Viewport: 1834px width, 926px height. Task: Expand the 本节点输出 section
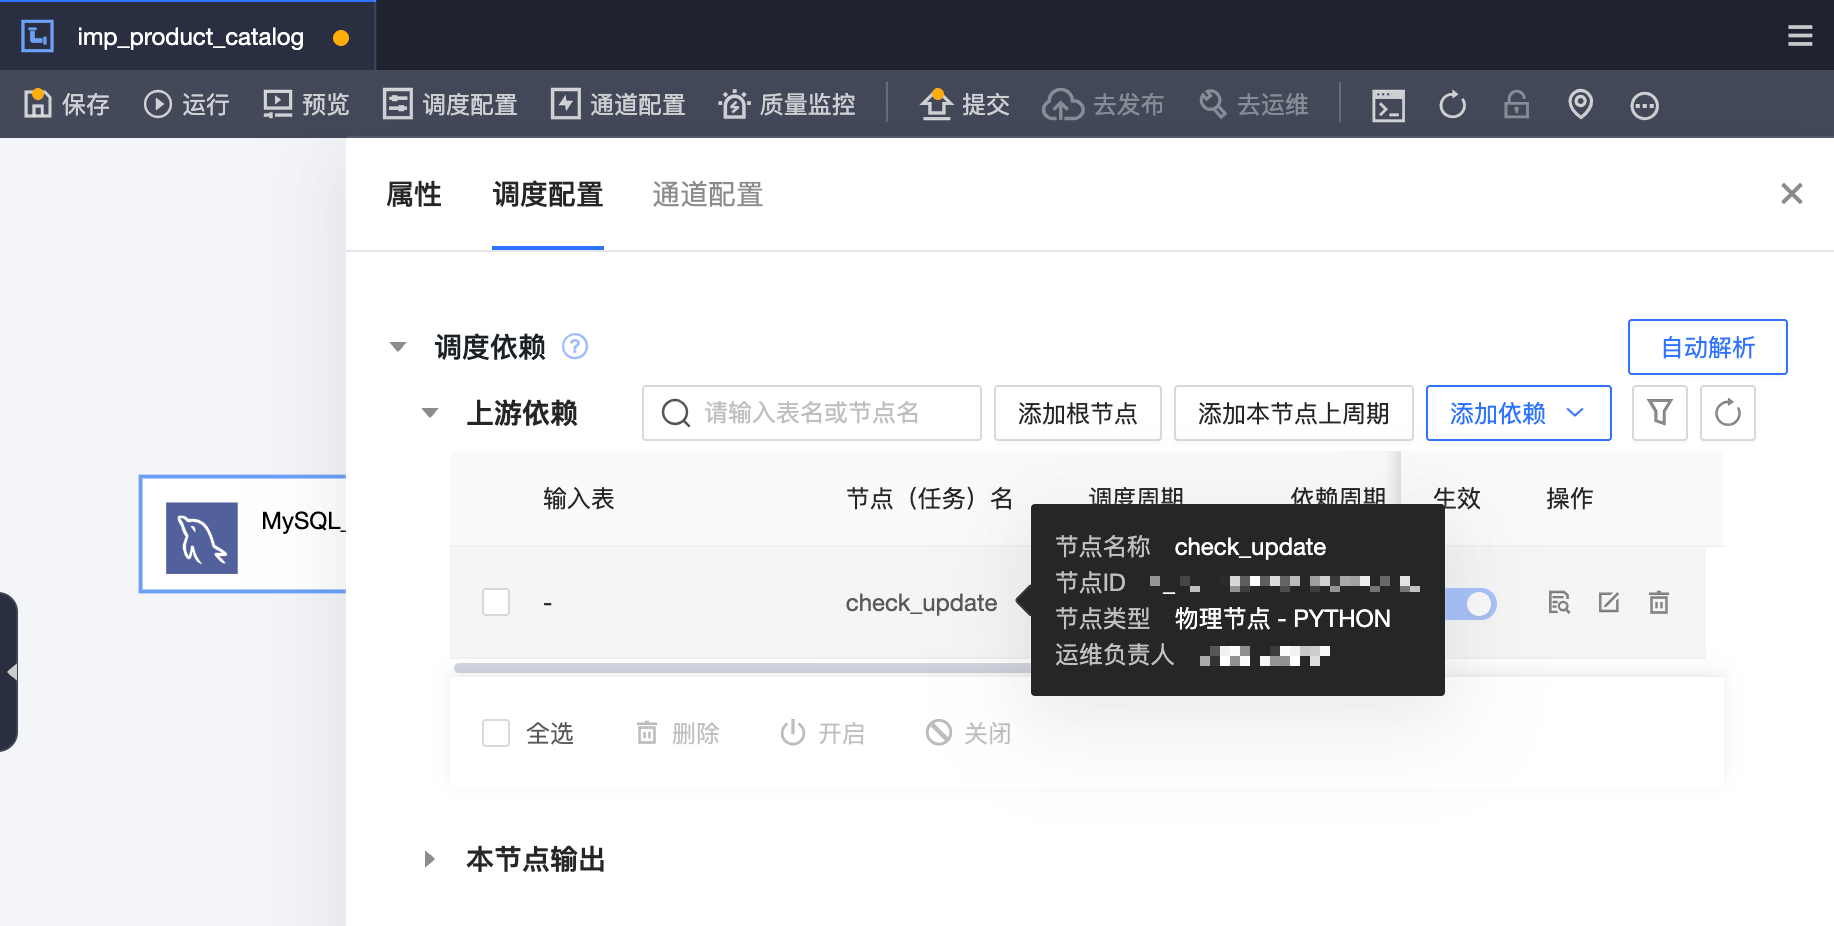point(430,859)
